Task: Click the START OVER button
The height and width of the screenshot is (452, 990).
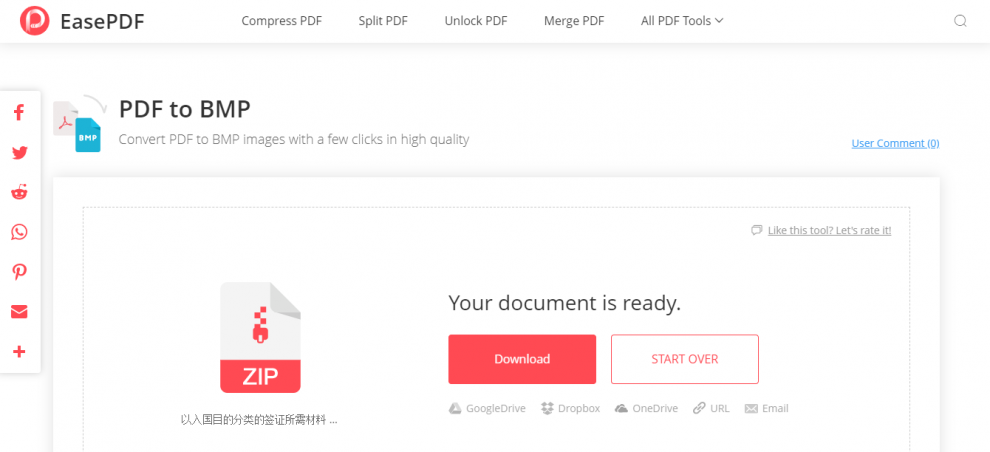Action: (x=684, y=359)
